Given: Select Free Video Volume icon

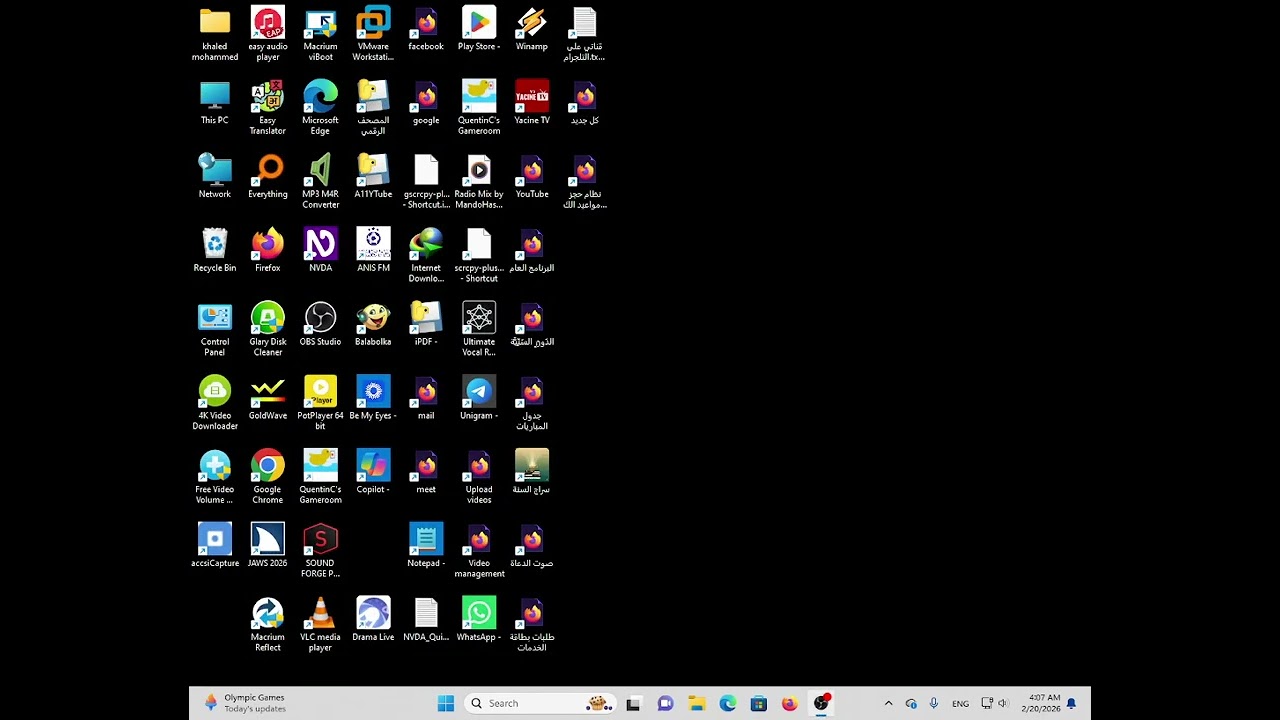Looking at the screenshot, I should 215,477.
